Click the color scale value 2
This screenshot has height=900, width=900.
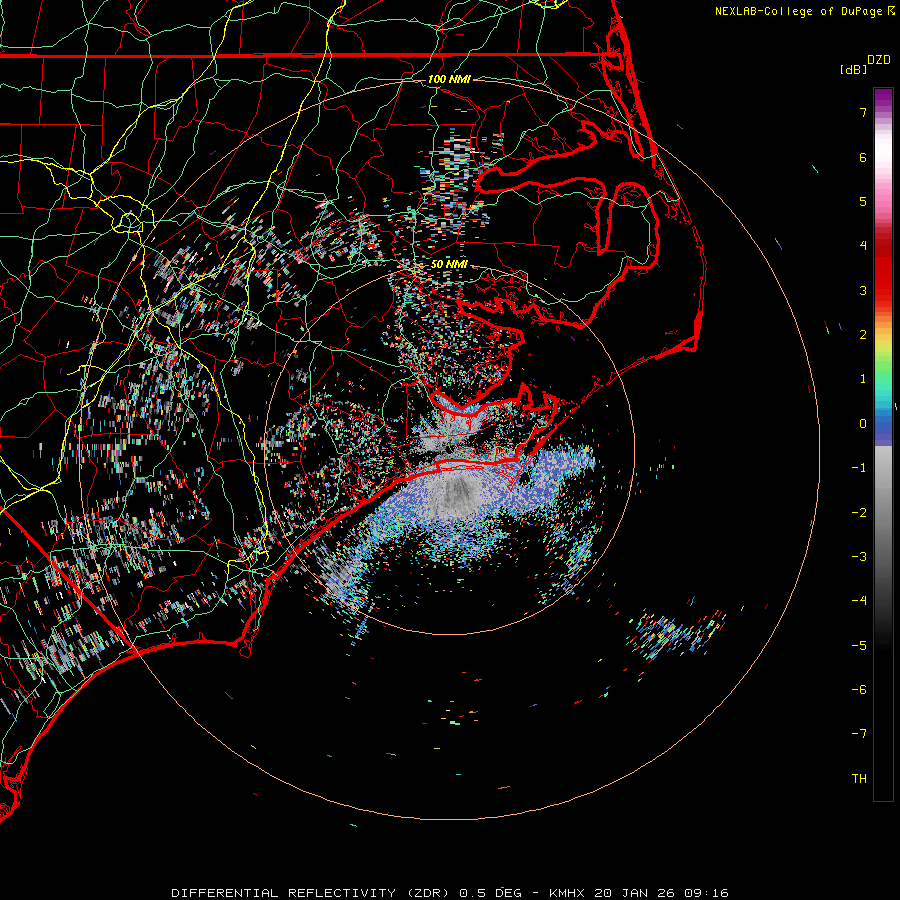[863, 335]
